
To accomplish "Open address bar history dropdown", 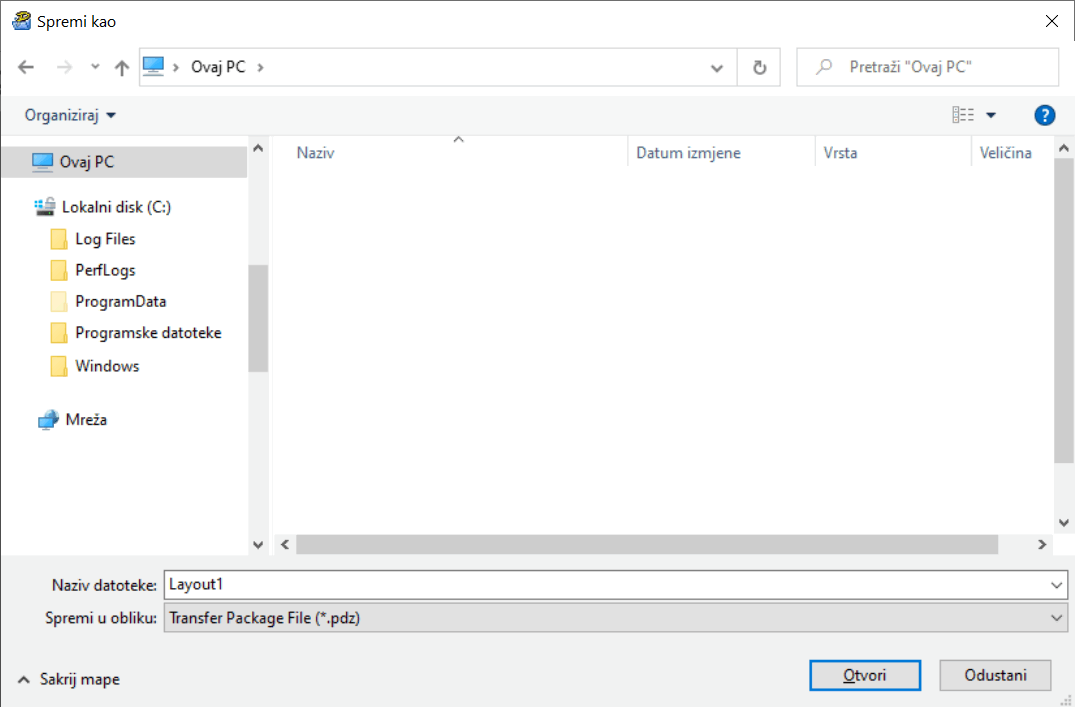I will click(717, 68).
